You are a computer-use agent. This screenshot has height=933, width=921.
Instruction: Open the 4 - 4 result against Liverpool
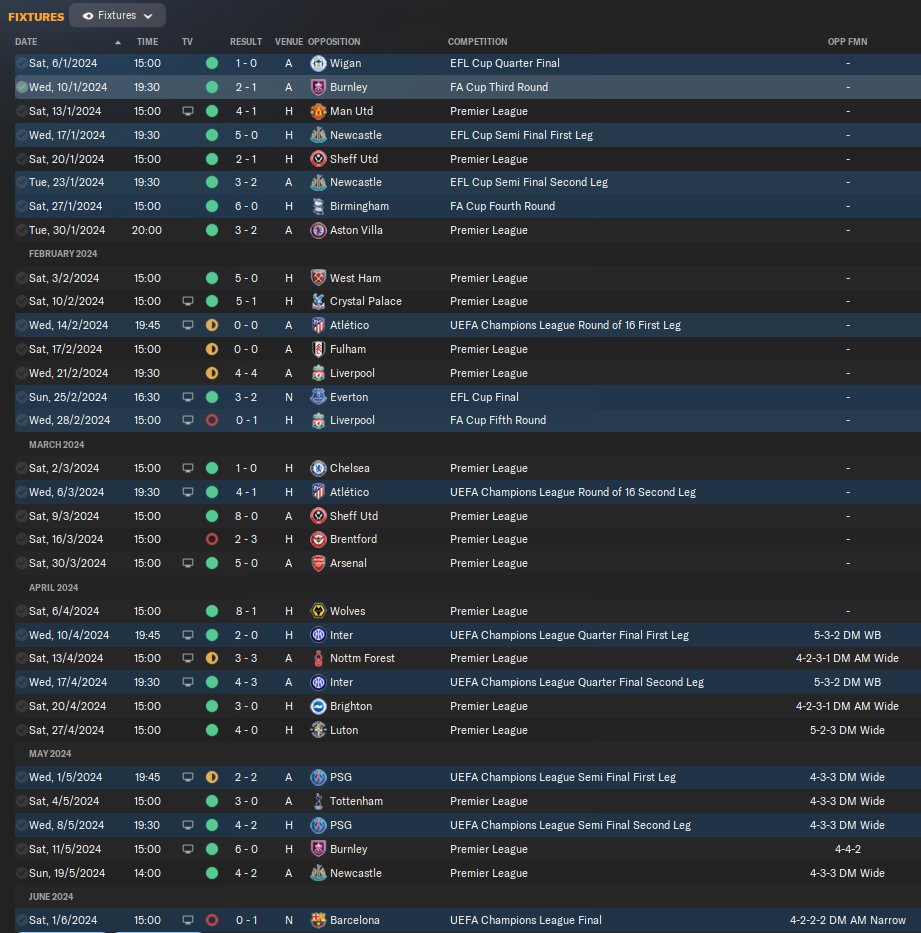tap(246, 373)
